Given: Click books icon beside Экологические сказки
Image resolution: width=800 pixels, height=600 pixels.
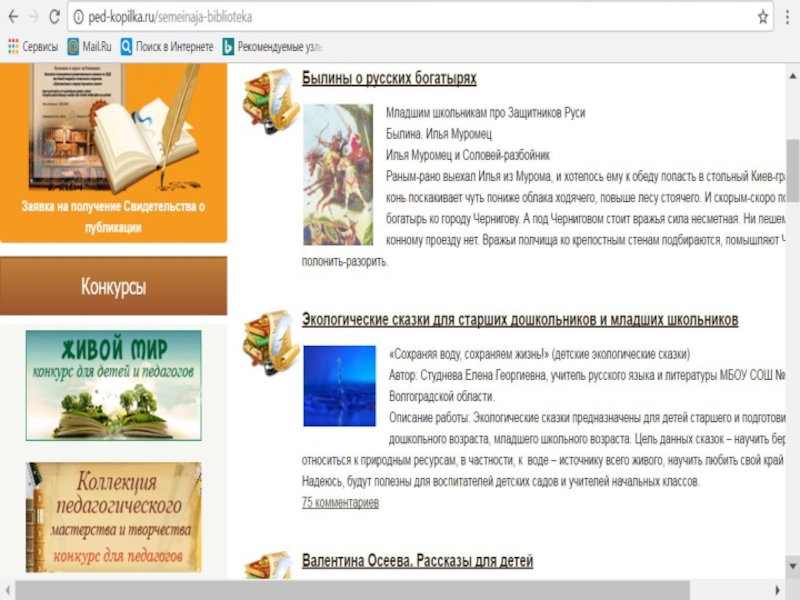Looking at the screenshot, I should click(x=271, y=342).
